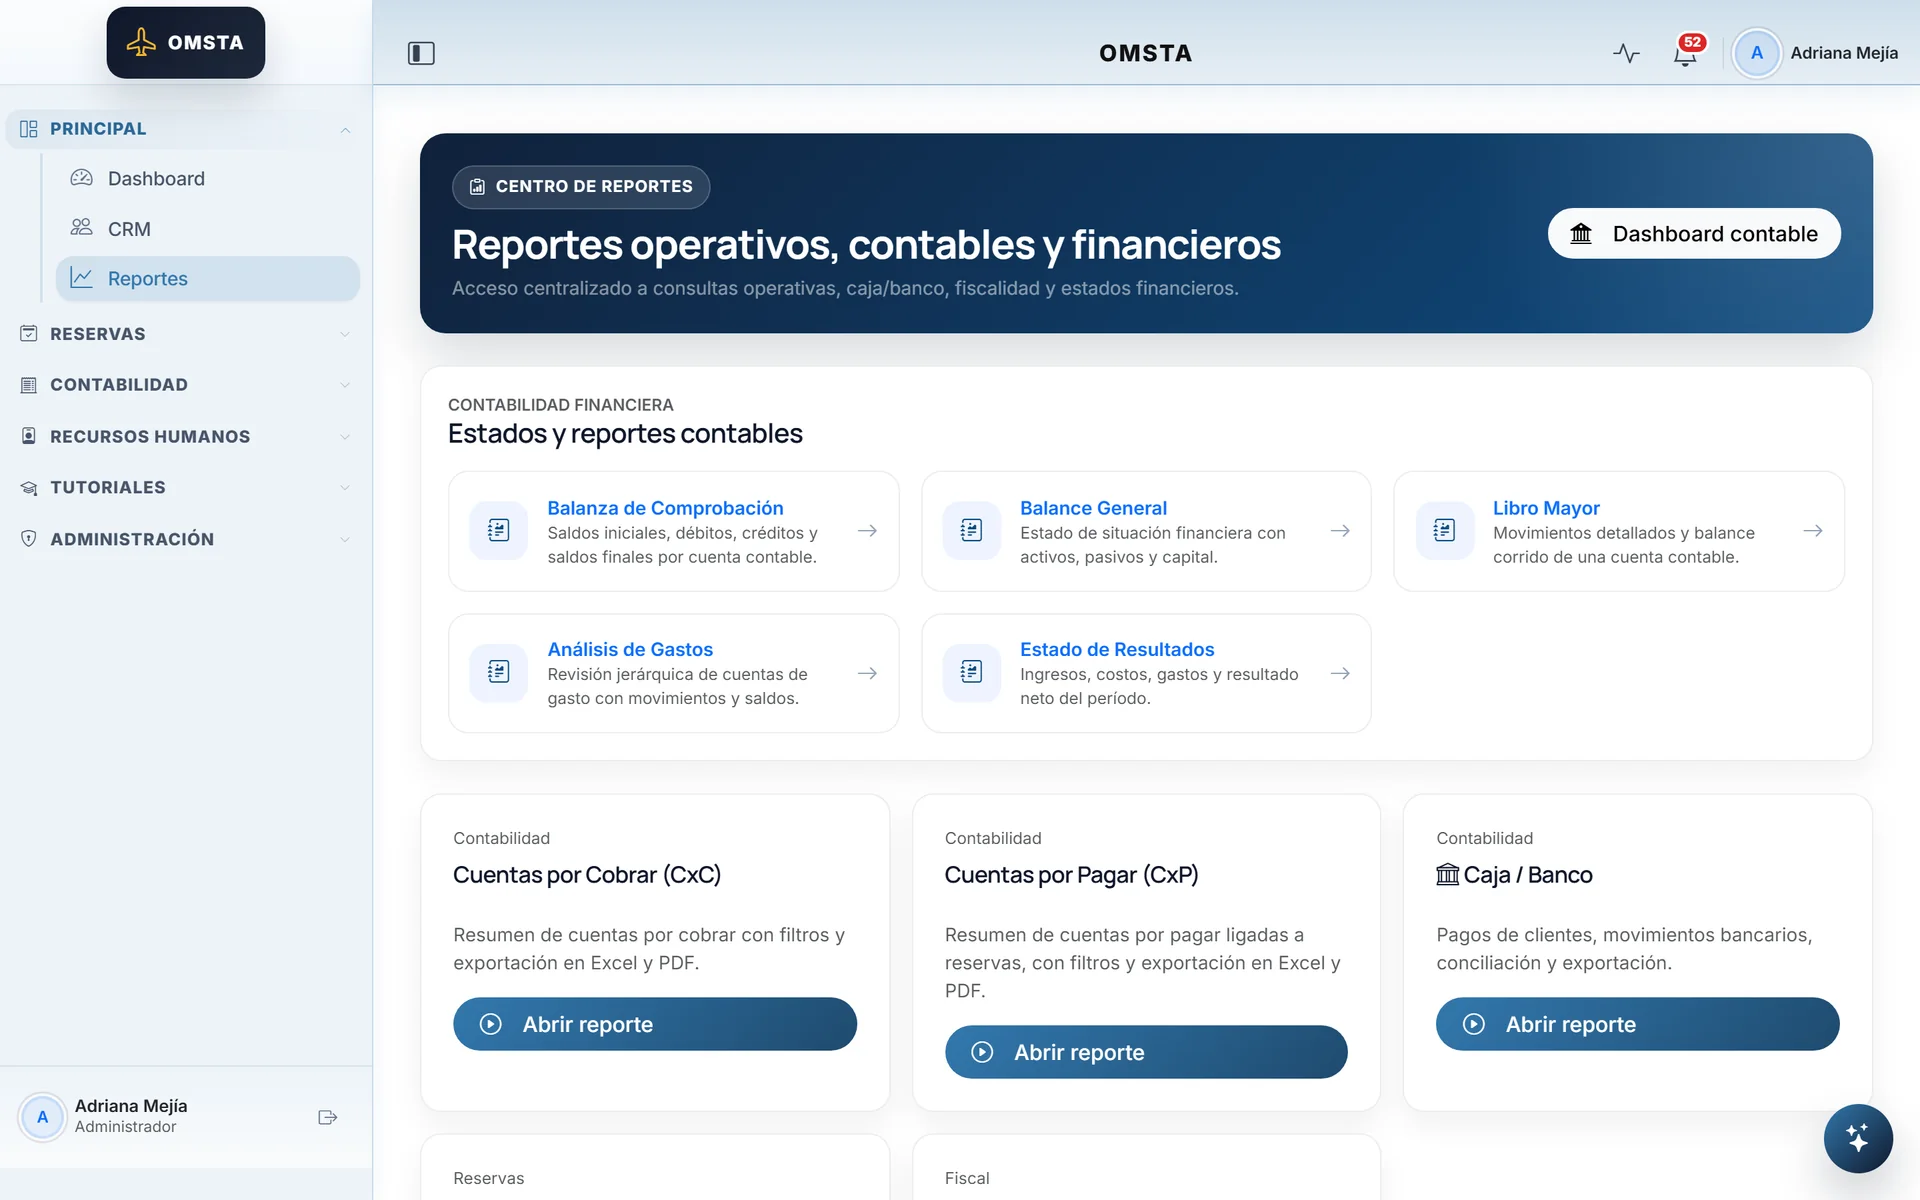This screenshot has height=1200, width=1920.
Task: Click the arrow on Balanza de Comprobación card
Action: (x=867, y=531)
